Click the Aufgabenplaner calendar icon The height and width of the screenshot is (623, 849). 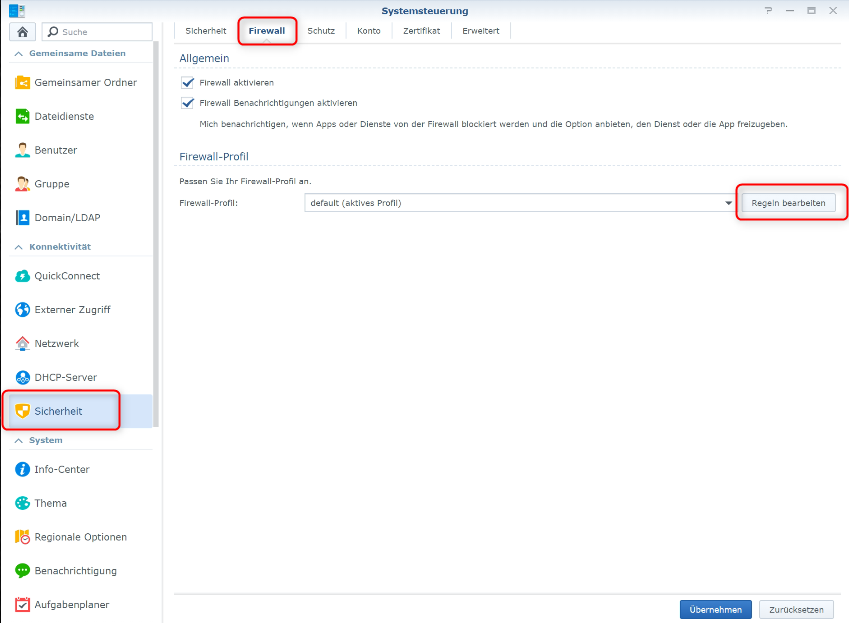(23, 604)
